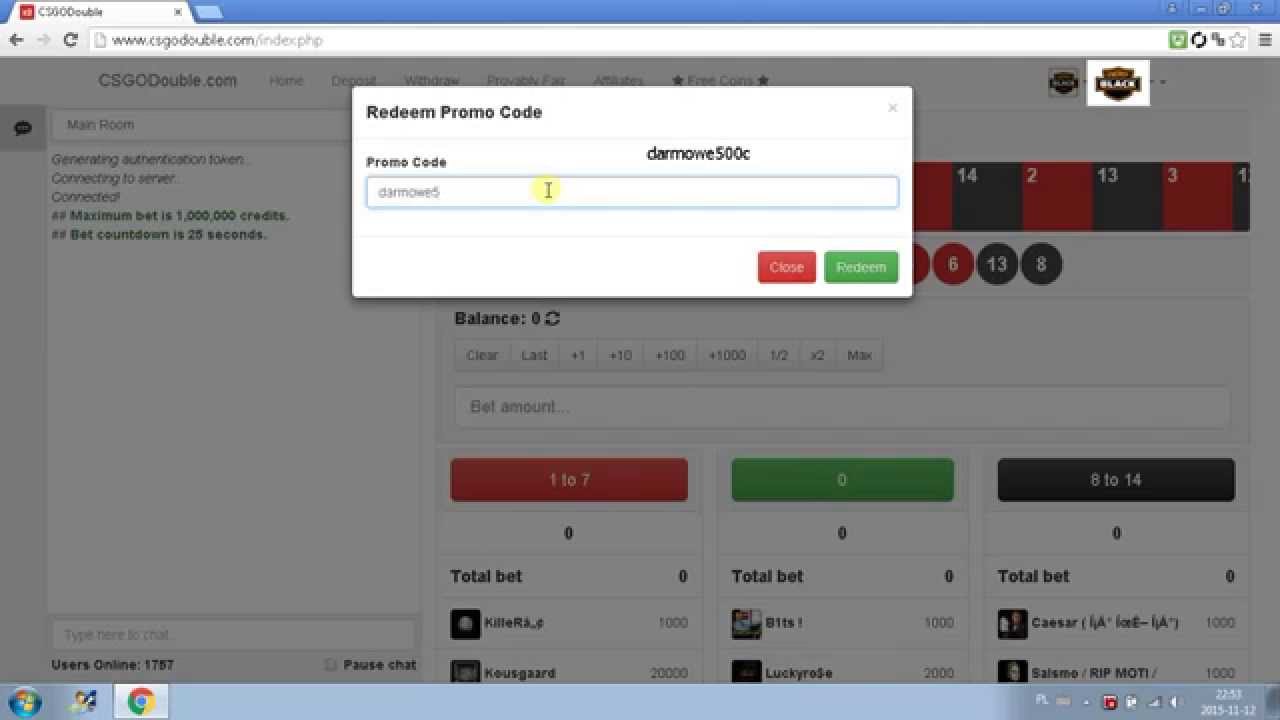Image resolution: width=1280 pixels, height=720 pixels.
Task: Open the Free Coins nav link
Action: pyautogui.click(x=720, y=81)
